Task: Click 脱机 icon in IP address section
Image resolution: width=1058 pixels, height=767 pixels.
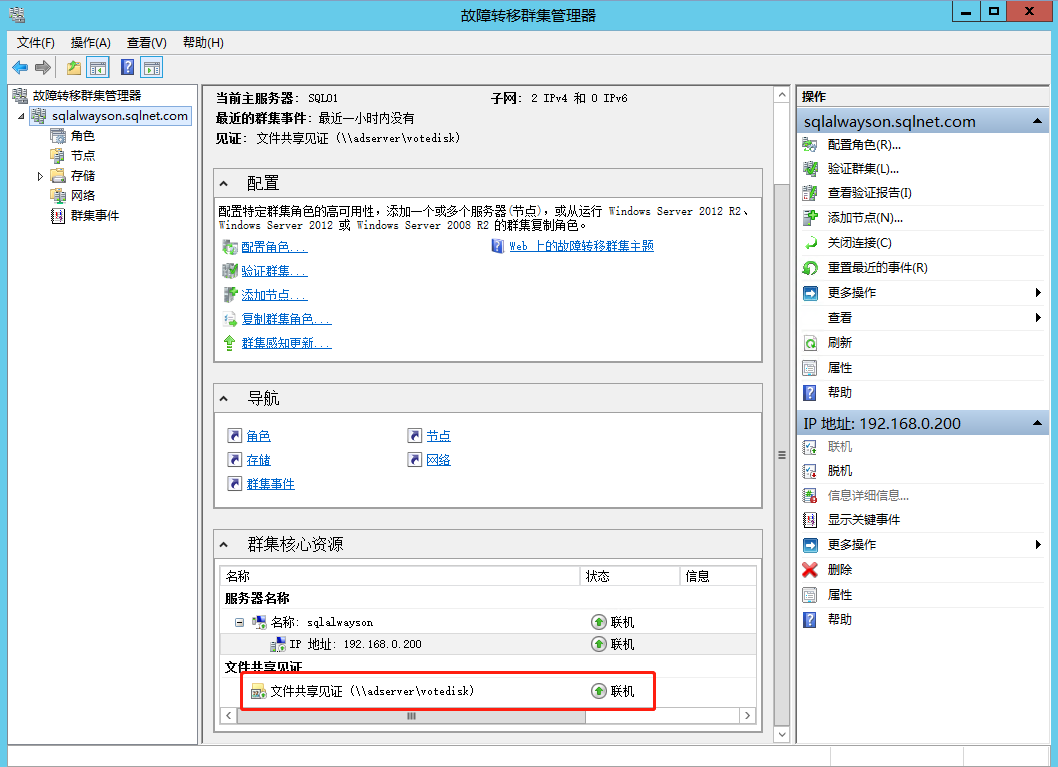Action: [810, 470]
